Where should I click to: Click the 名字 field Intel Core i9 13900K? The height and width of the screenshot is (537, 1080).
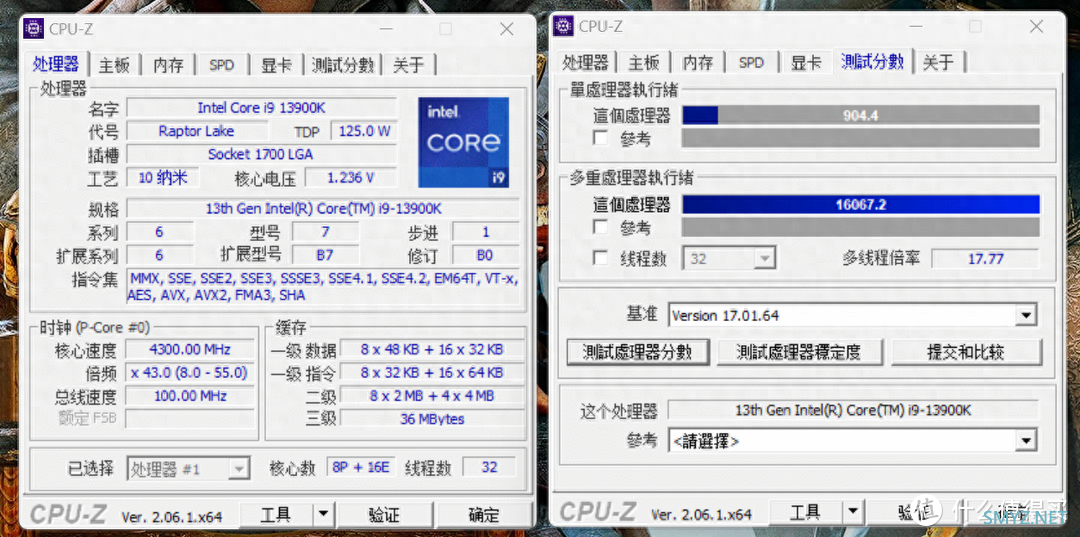coord(262,107)
